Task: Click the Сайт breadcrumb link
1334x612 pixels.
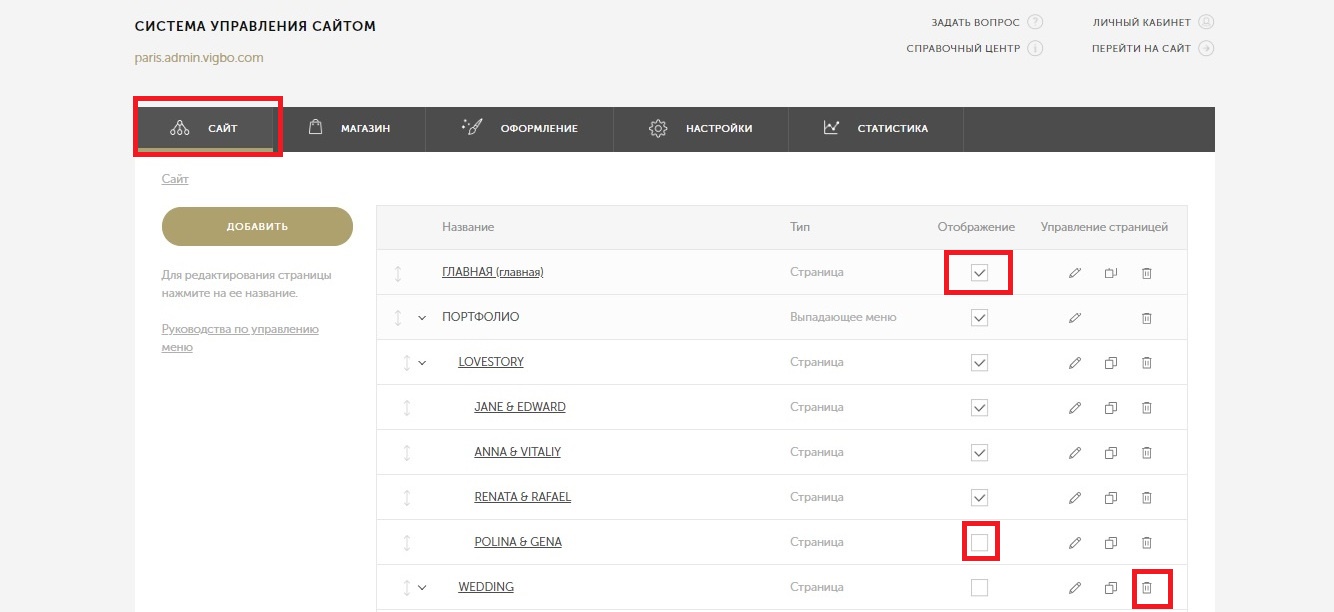Action: pyautogui.click(x=175, y=179)
